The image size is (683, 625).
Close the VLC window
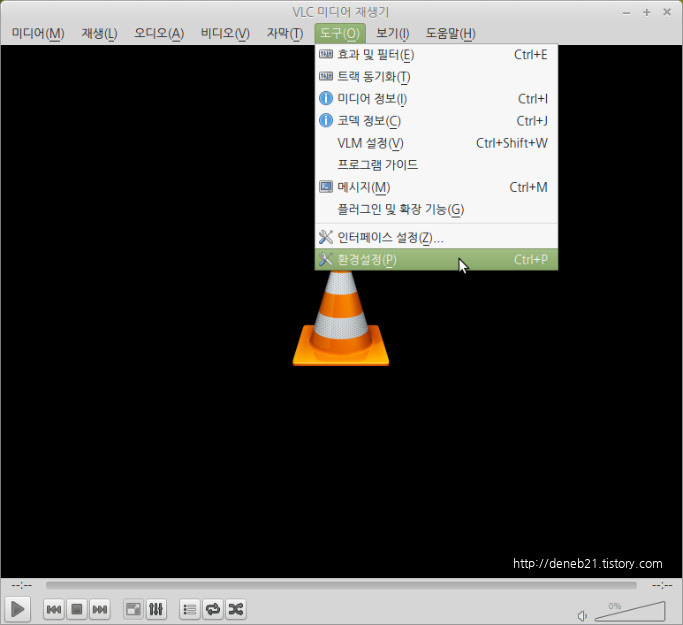point(667,12)
